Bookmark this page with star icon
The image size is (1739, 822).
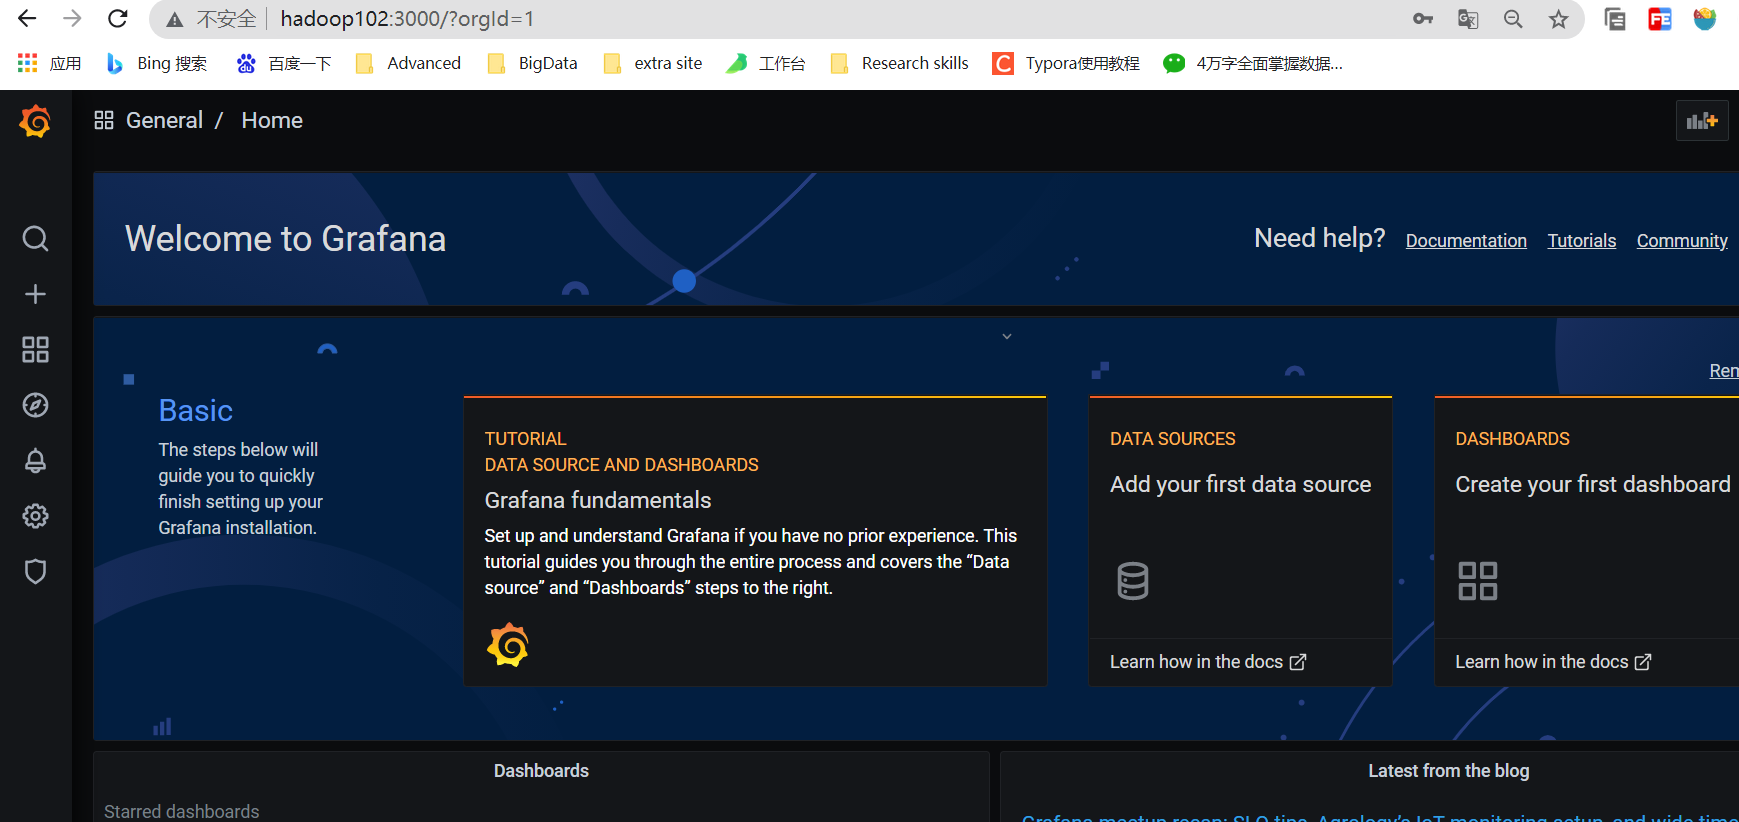click(x=1558, y=19)
